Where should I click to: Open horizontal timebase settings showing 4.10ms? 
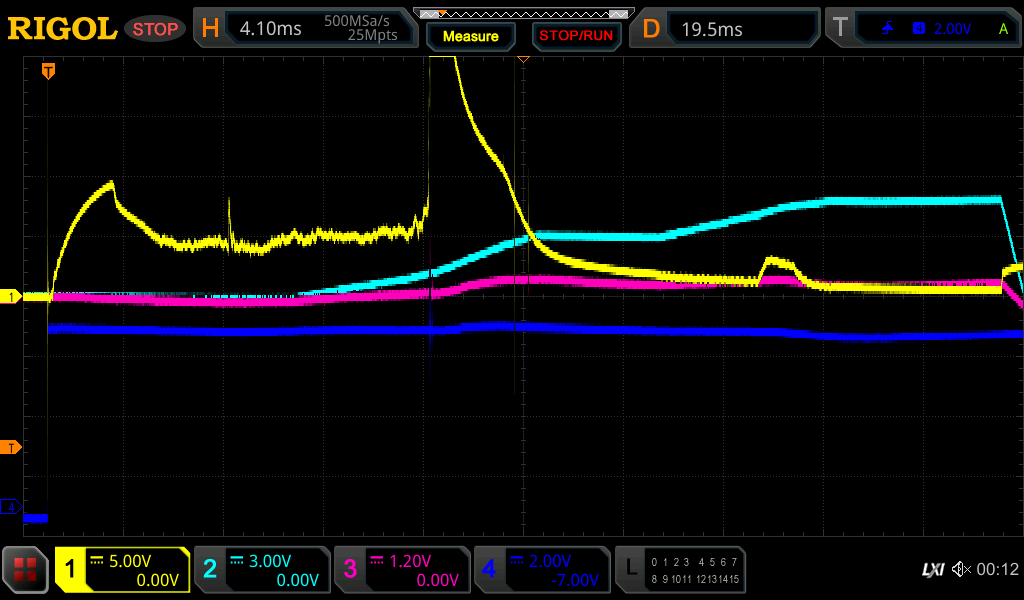[x=306, y=29]
